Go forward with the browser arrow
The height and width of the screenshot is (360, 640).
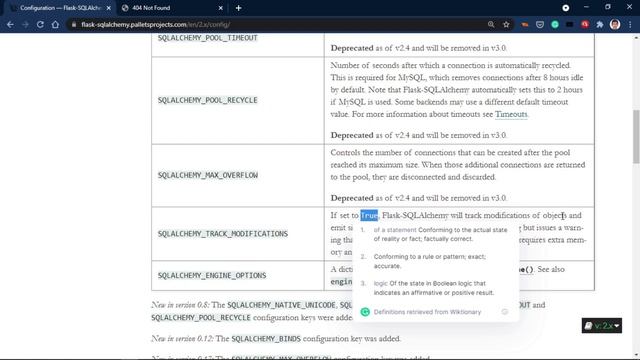point(25,24)
